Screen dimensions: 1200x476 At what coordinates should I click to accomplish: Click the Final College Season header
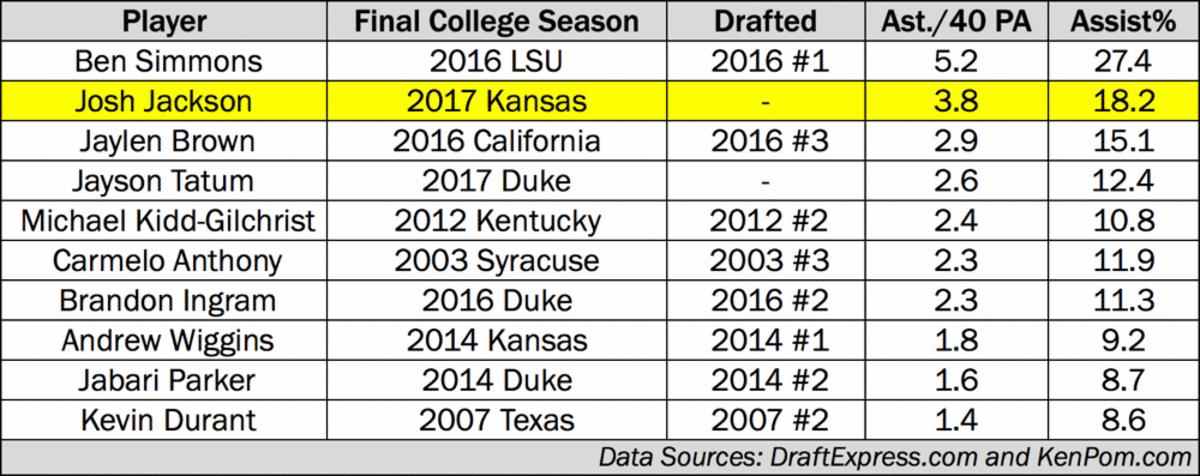496,22
